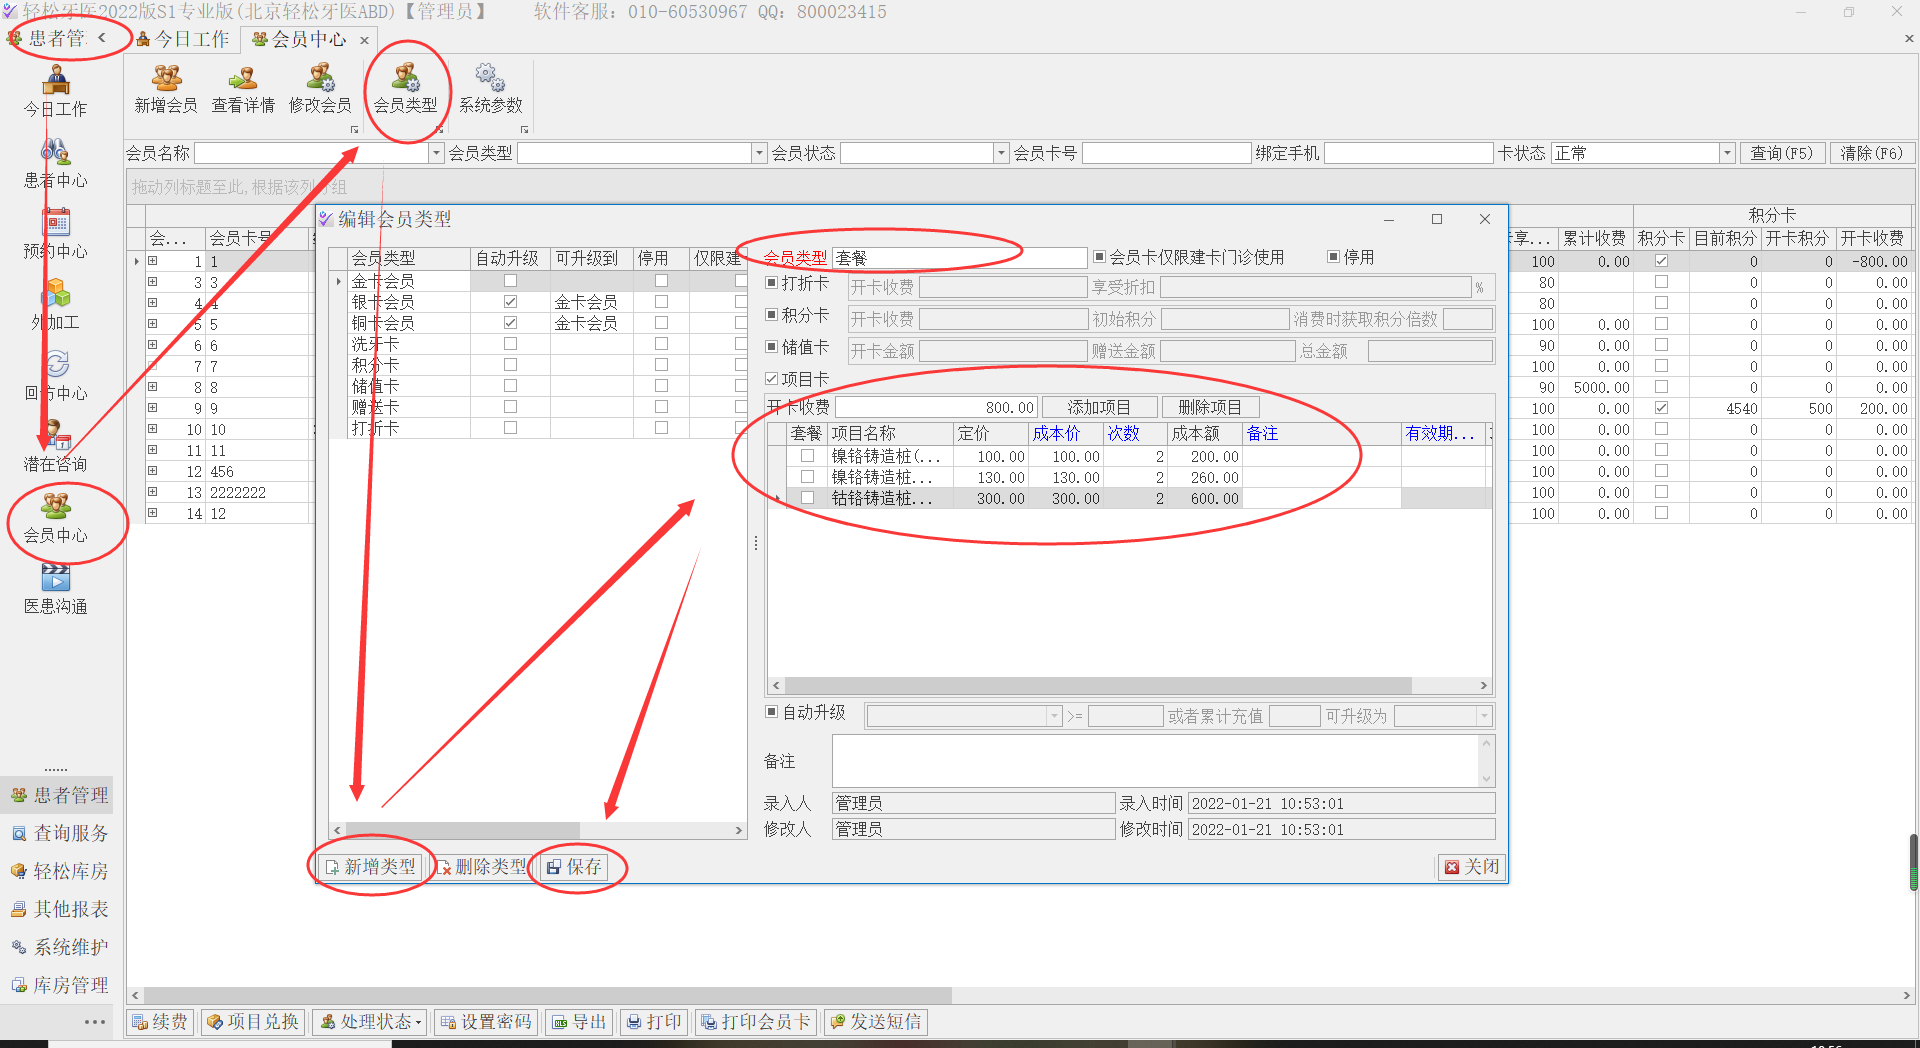Open 会员中心 sidebar icon
The image size is (1920, 1048).
tap(56, 518)
